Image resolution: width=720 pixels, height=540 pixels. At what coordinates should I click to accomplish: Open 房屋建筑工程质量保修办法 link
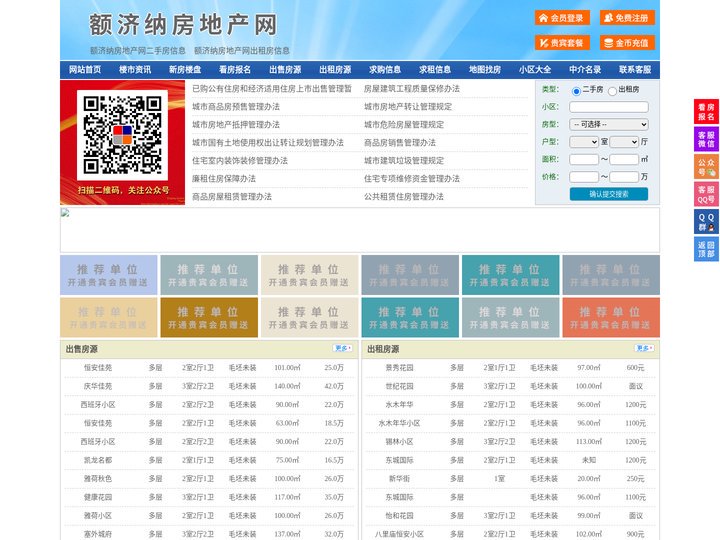coord(412,89)
